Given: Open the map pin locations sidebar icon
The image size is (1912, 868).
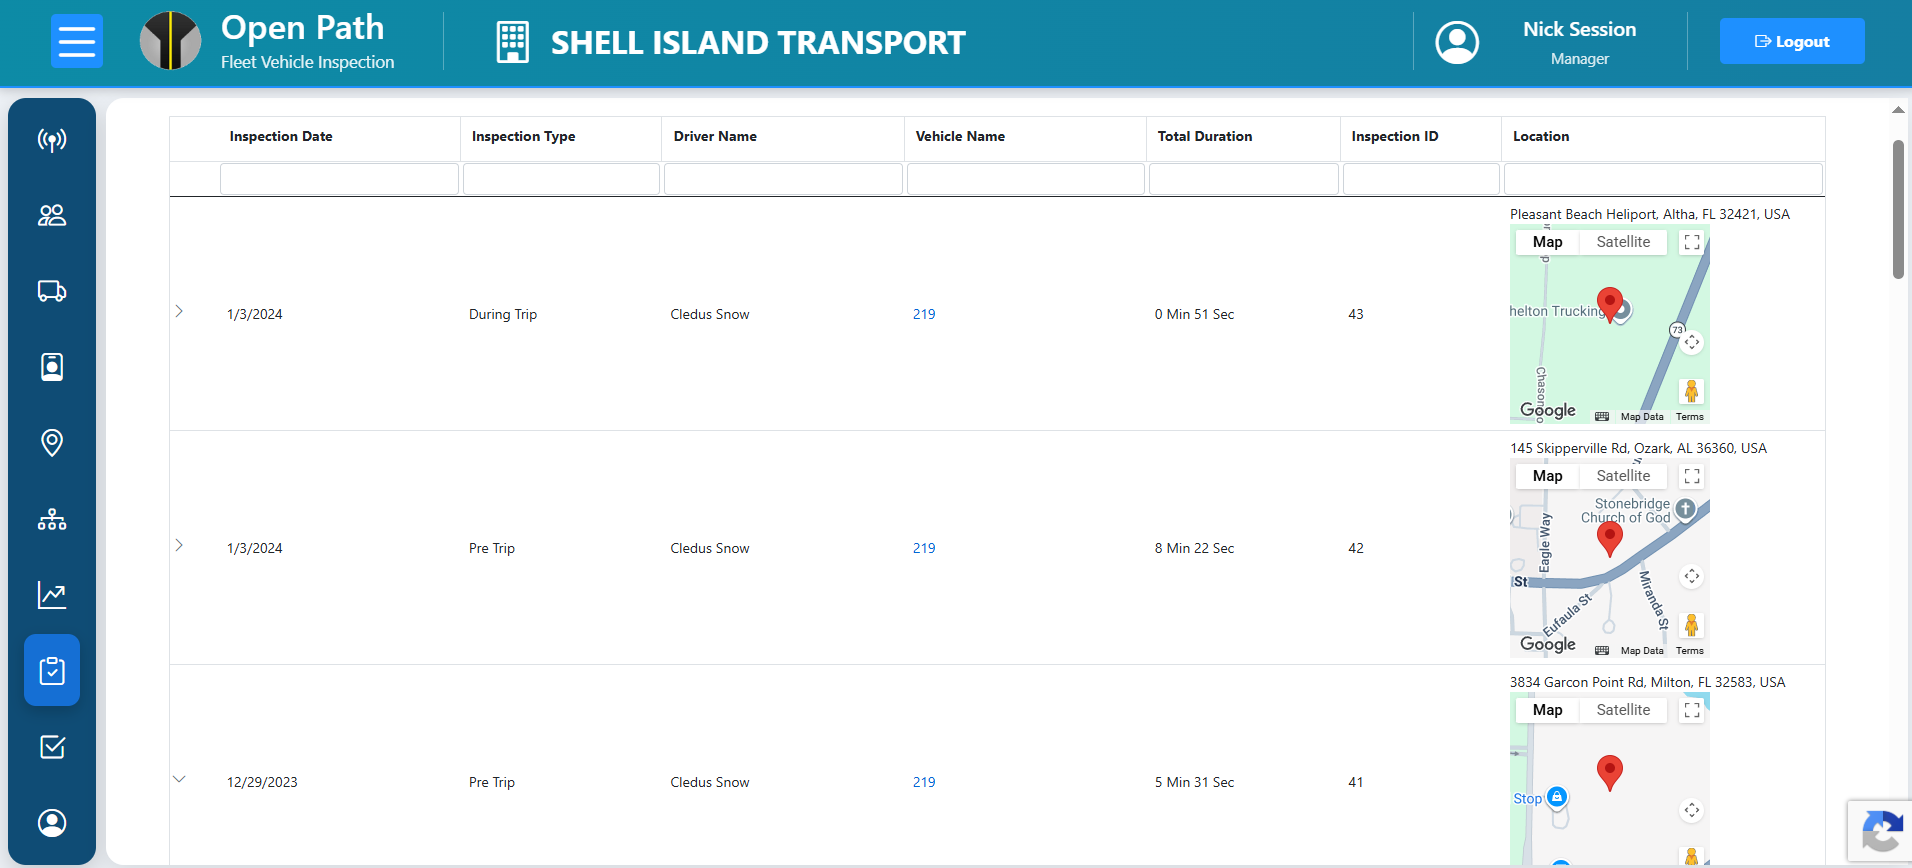Looking at the screenshot, I should pos(52,442).
